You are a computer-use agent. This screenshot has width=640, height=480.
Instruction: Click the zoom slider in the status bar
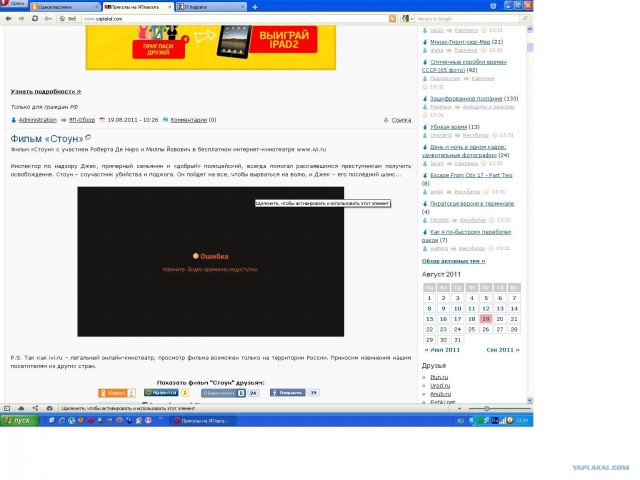pyautogui.click(x=500, y=408)
